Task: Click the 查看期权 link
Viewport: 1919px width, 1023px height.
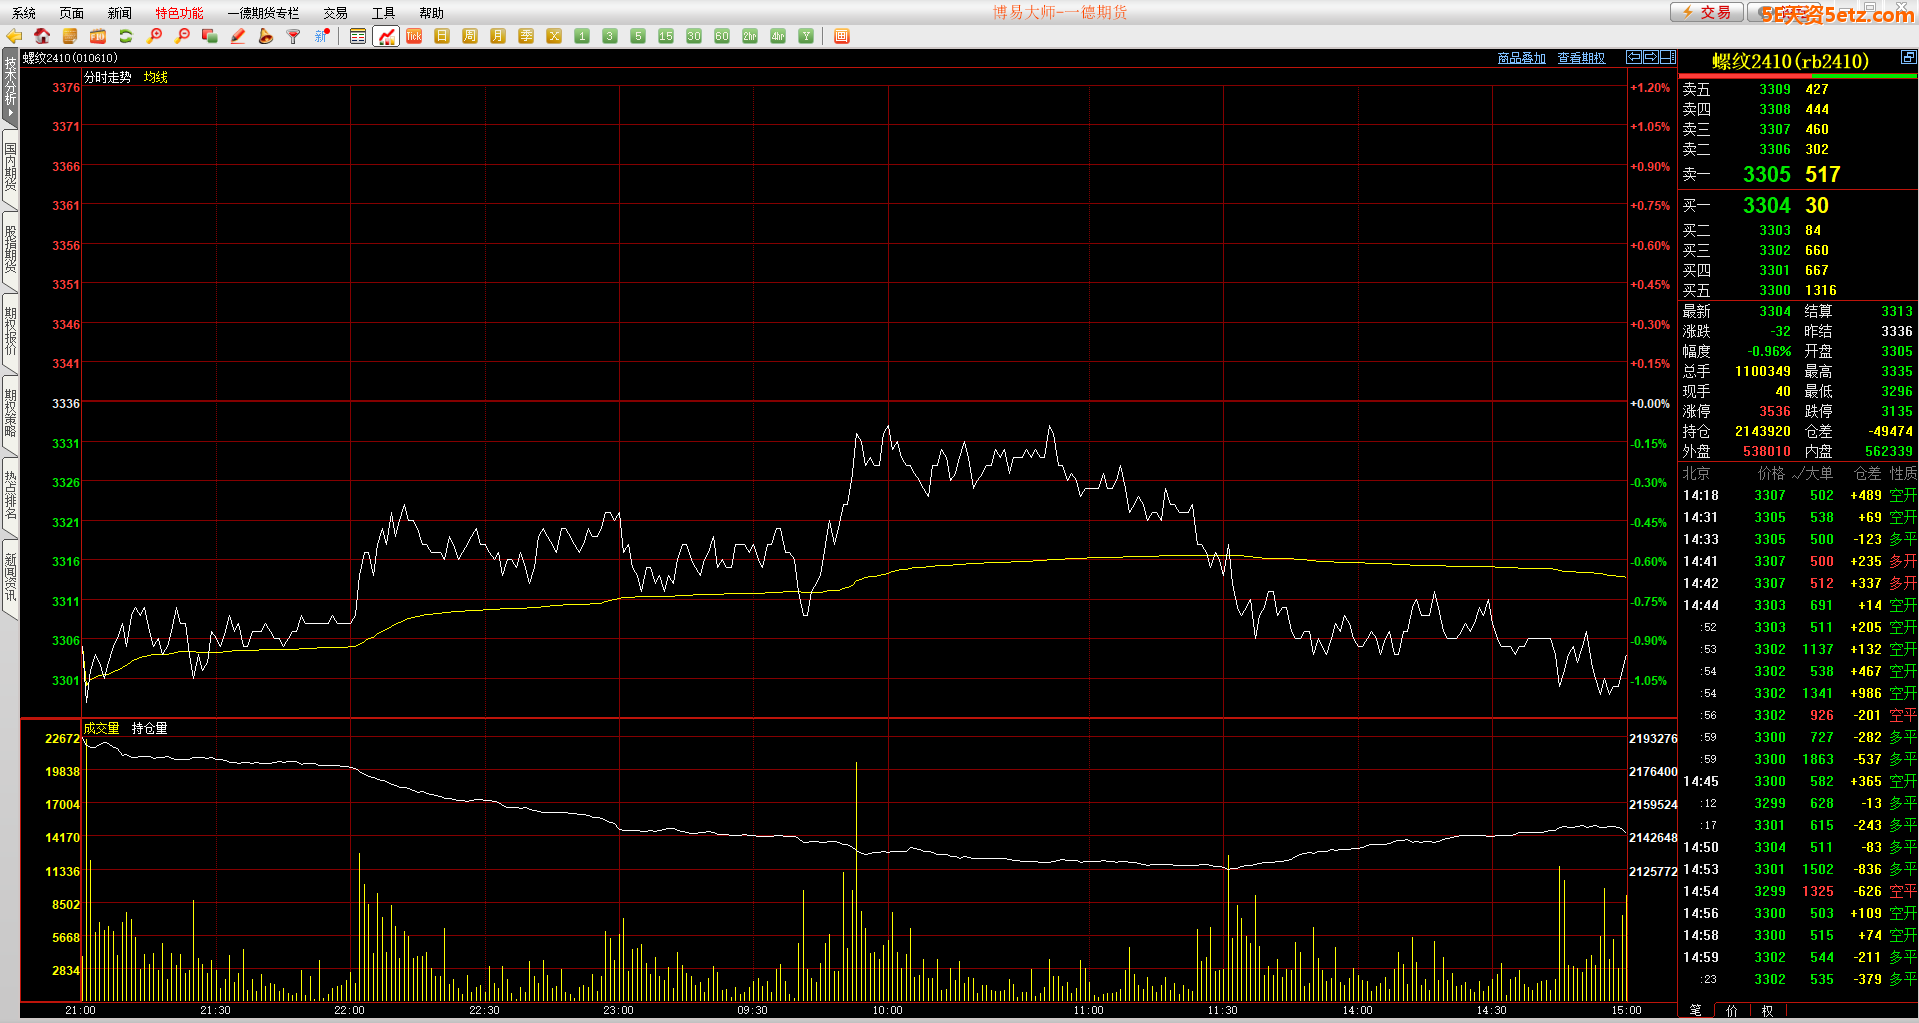Action: (1581, 58)
